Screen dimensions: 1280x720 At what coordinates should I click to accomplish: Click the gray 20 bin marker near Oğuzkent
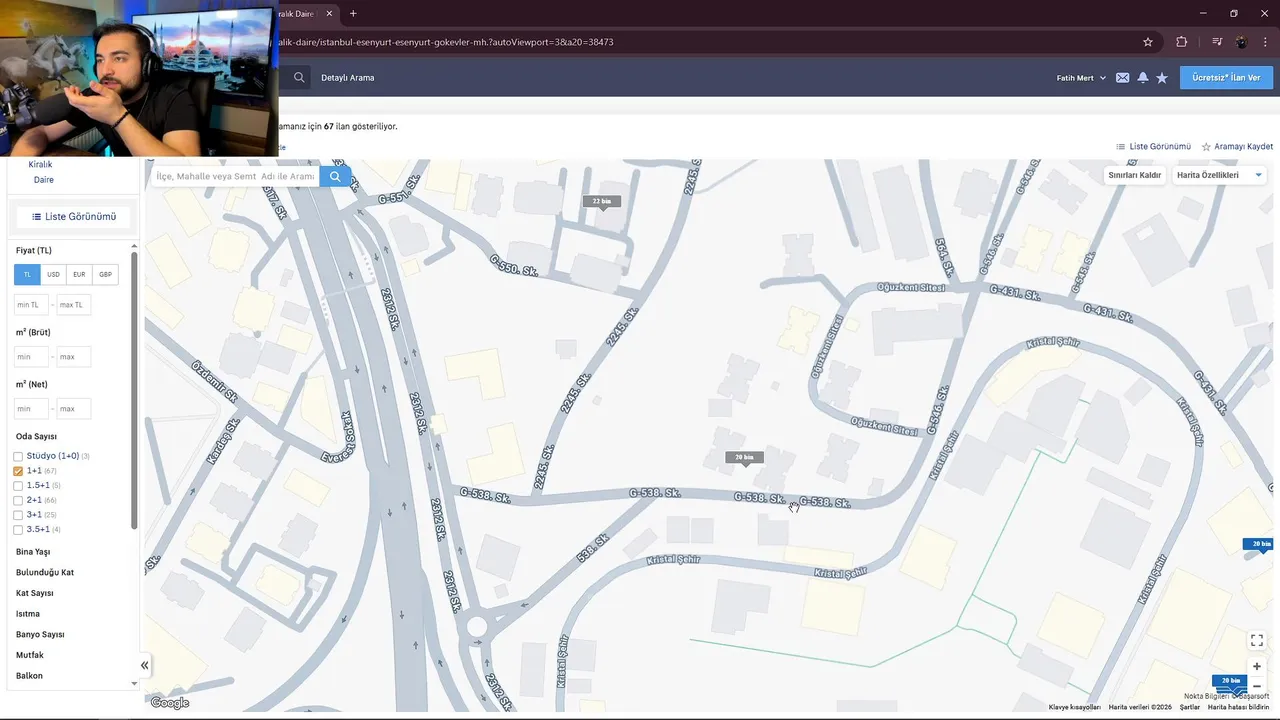(744, 458)
